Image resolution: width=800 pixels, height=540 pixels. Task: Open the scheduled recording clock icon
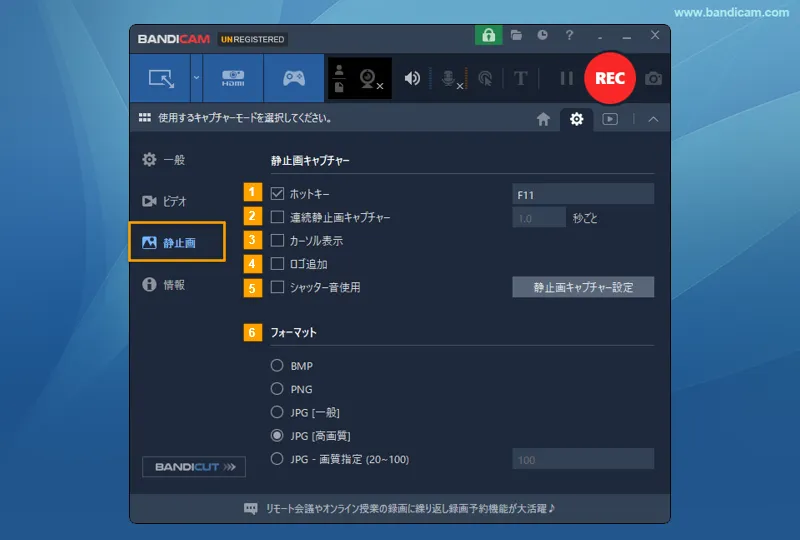pos(542,35)
